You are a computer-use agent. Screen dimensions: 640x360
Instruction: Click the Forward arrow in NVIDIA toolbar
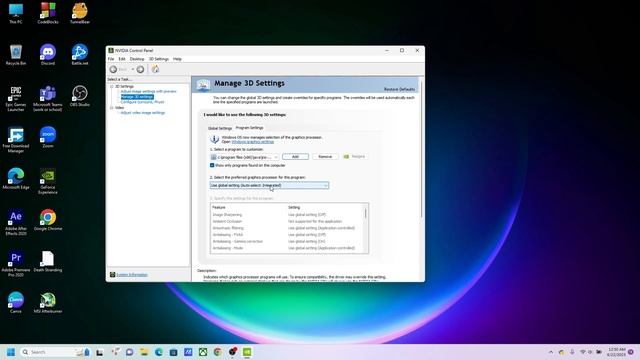click(140, 69)
